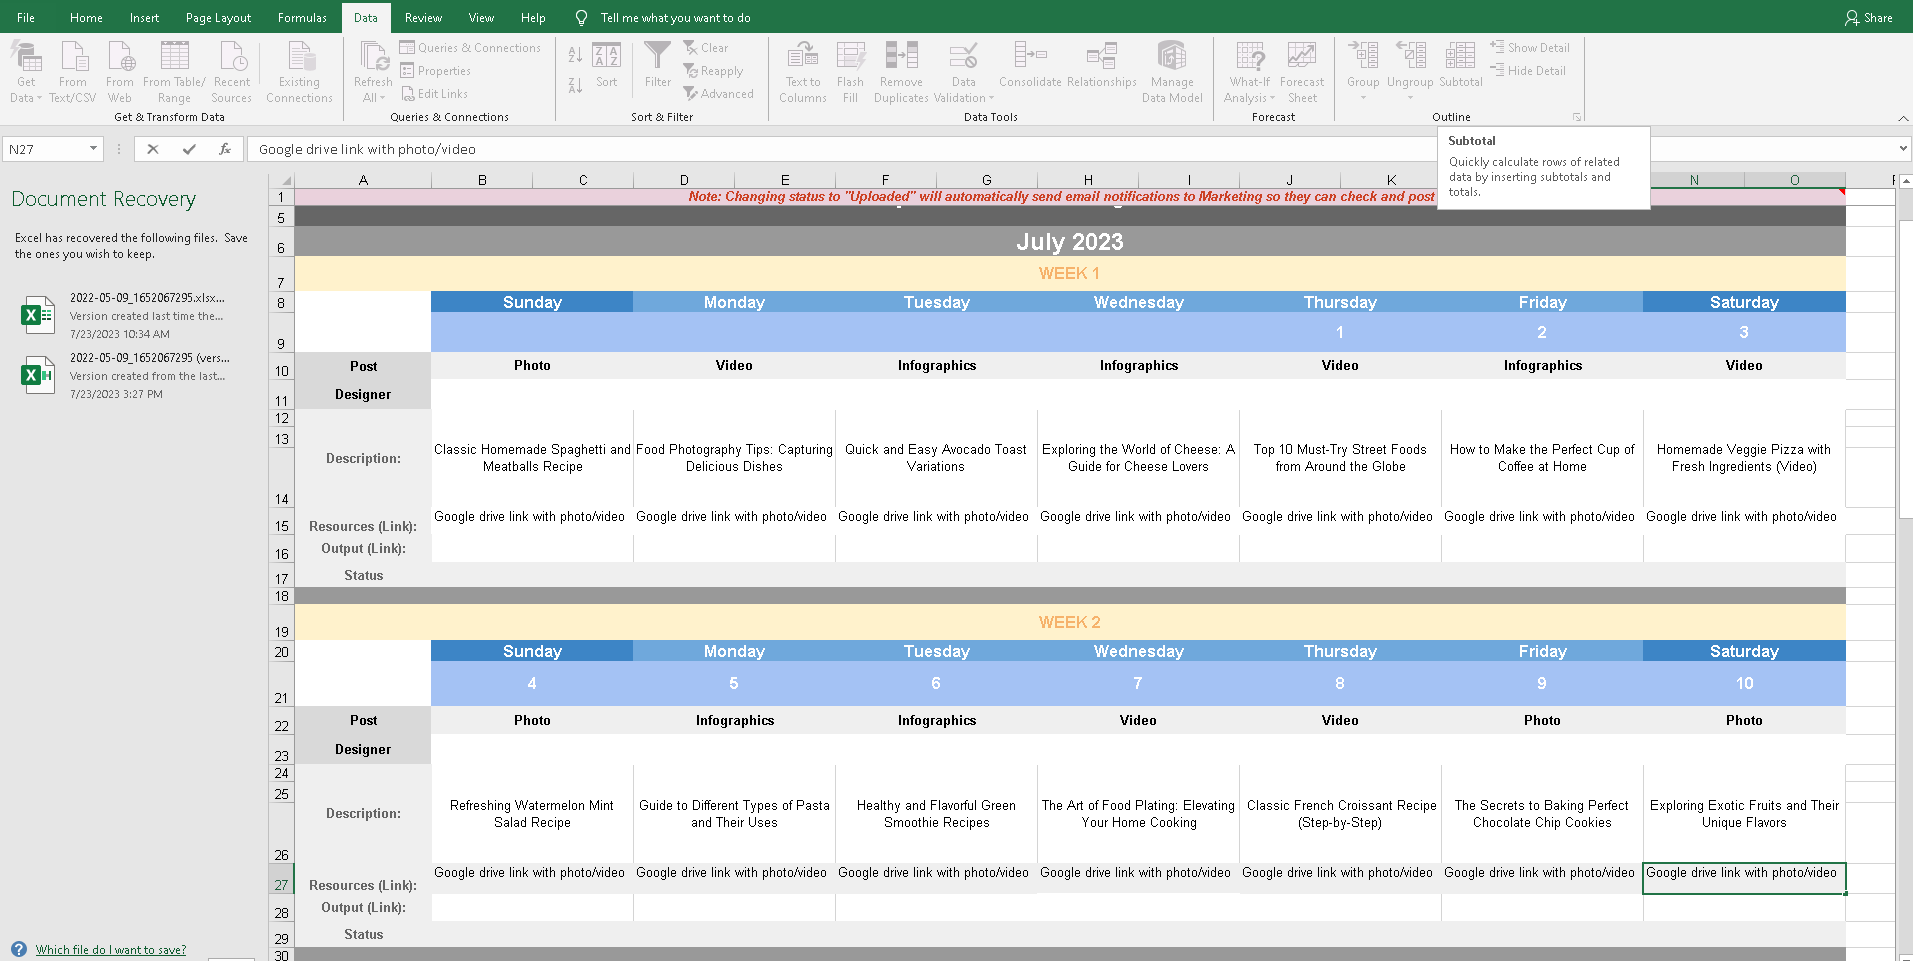
Task: Open the Outline dialog launcher
Action: 1577,117
